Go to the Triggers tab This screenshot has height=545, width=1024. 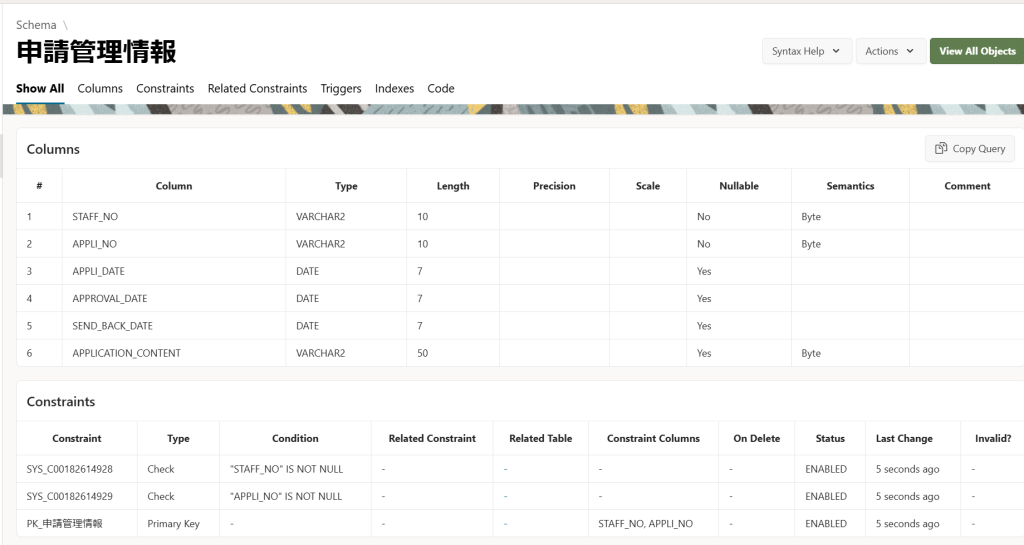click(341, 88)
